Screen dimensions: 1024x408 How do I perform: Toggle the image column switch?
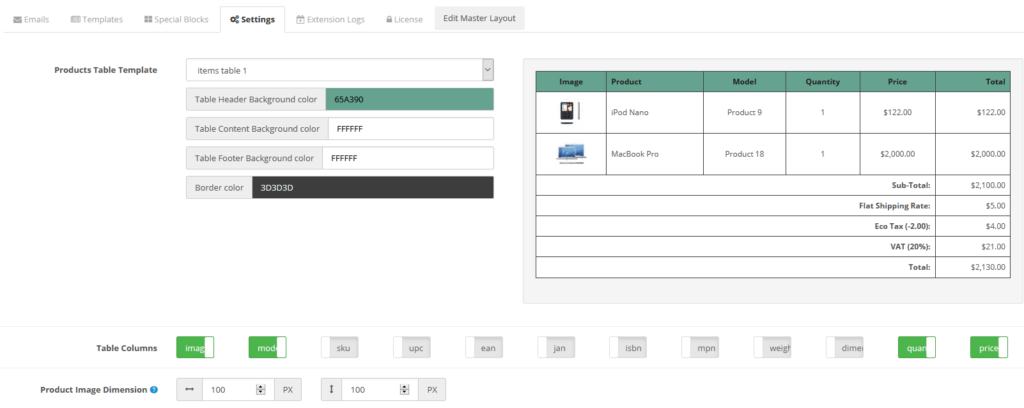[195, 347]
